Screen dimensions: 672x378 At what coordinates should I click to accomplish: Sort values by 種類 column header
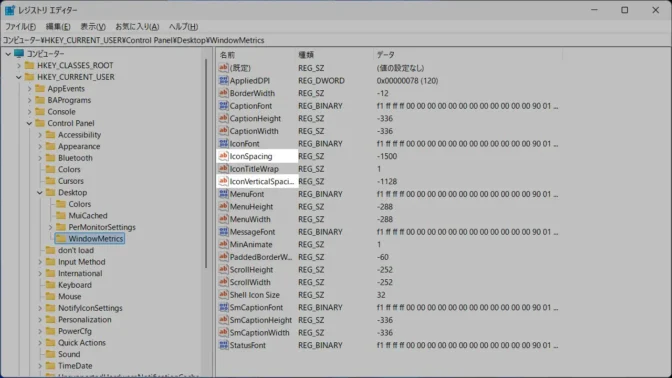tap(334, 55)
